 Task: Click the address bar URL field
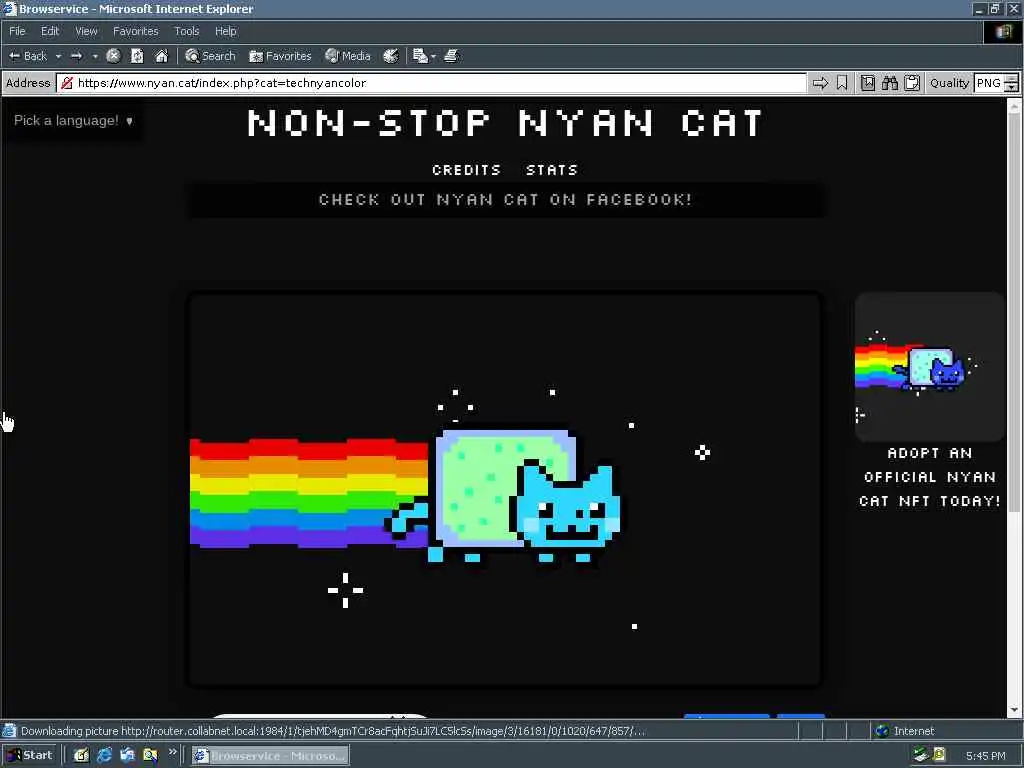point(431,83)
